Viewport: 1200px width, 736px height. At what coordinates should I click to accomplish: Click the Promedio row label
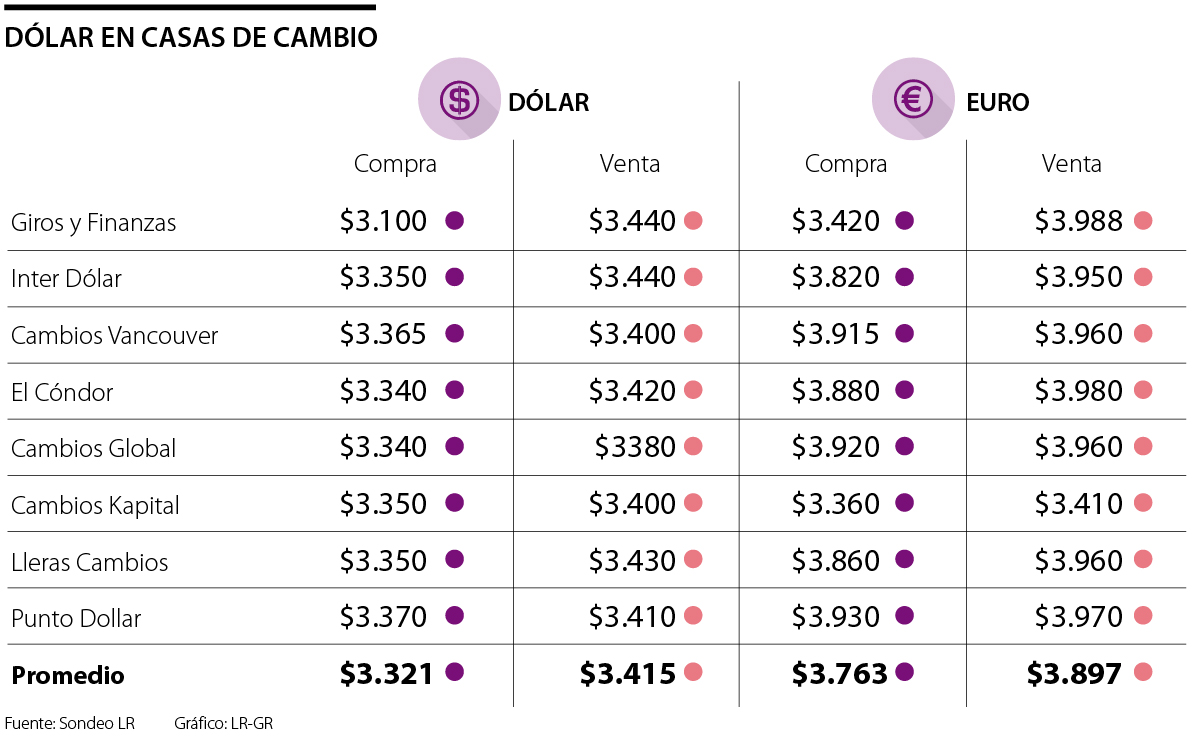coord(68,675)
